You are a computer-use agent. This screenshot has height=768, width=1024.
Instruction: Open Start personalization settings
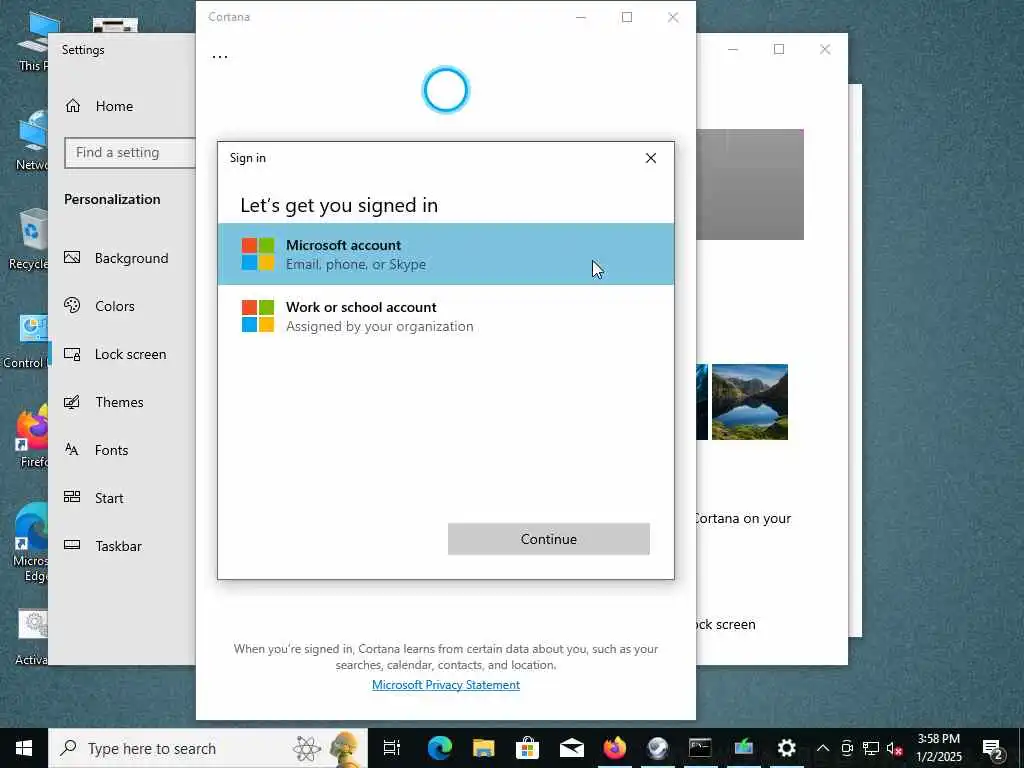pyautogui.click(x=121, y=498)
